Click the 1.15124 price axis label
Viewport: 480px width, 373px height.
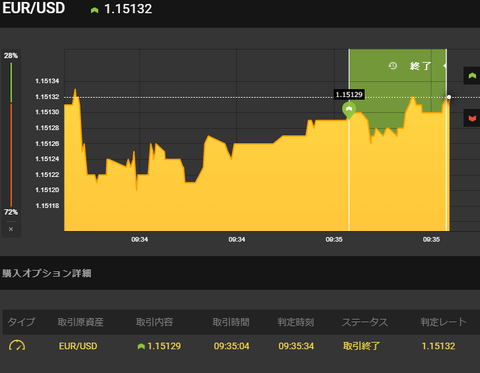coord(47,159)
